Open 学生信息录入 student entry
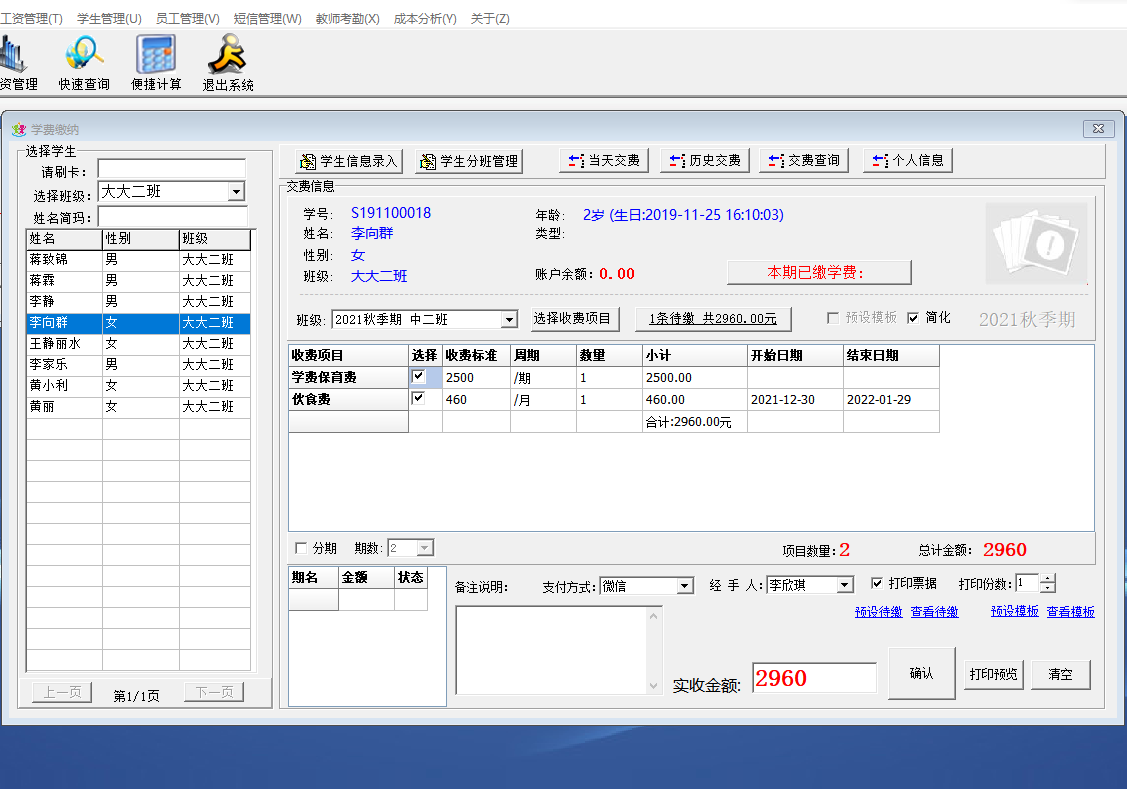 [349, 161]
